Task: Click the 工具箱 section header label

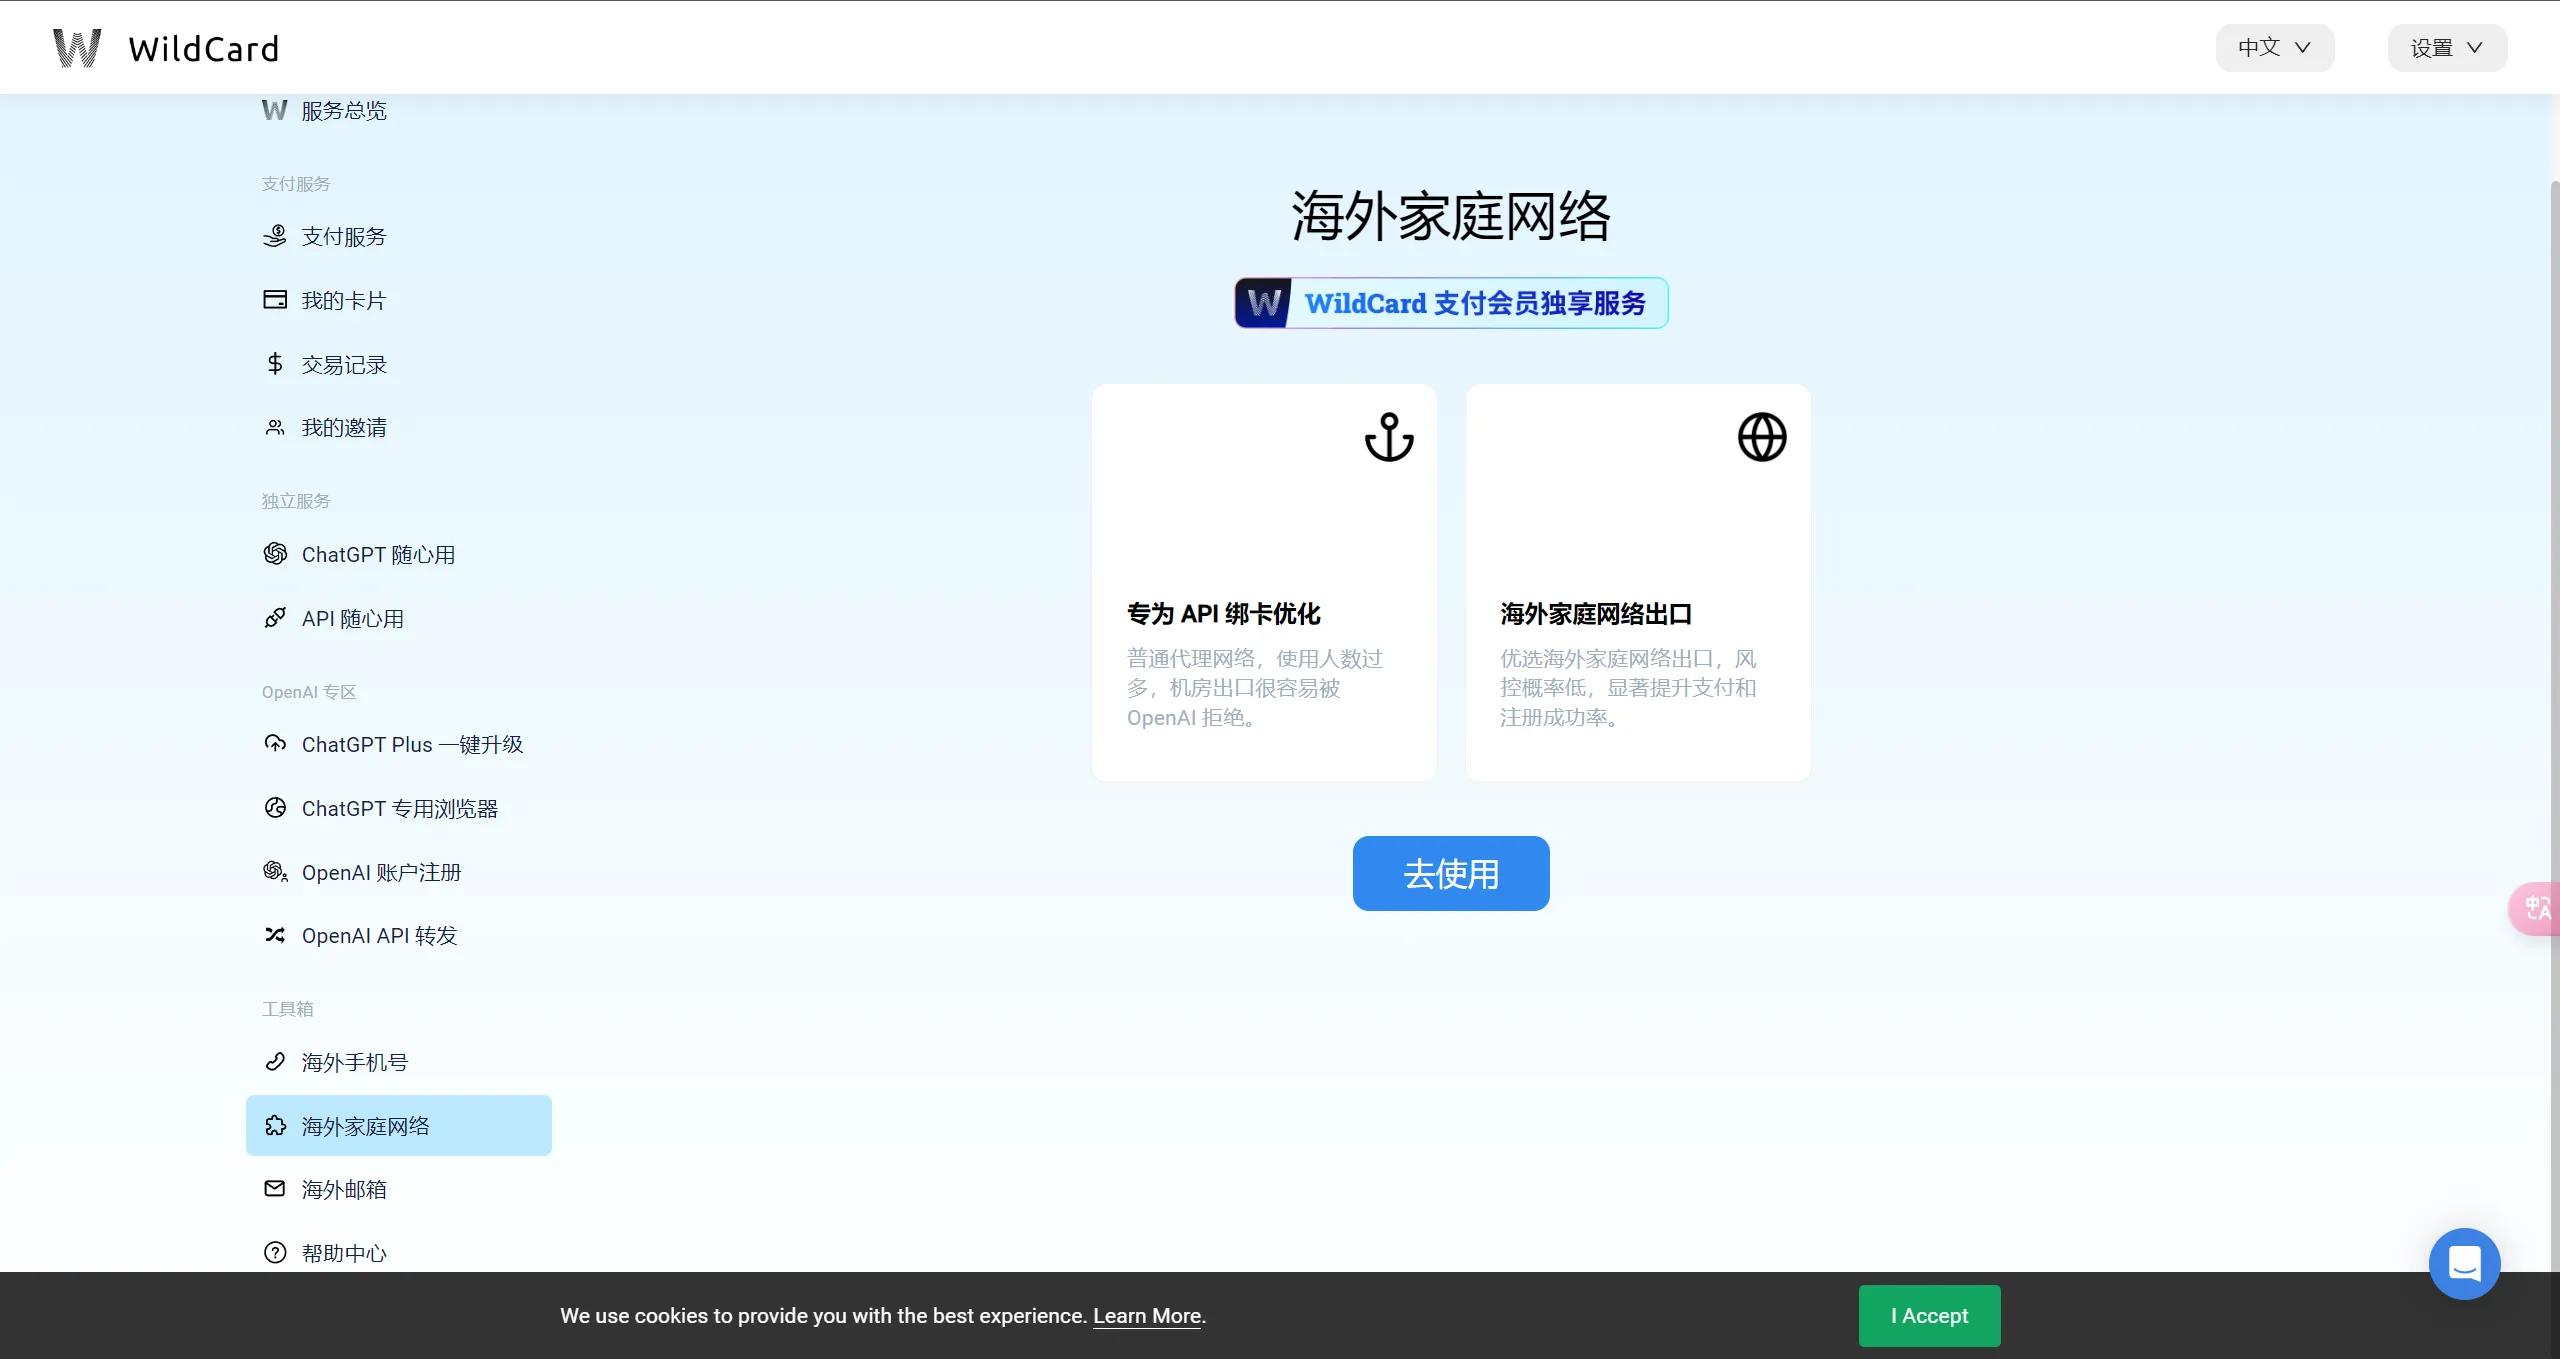Action: (288, 1009)
